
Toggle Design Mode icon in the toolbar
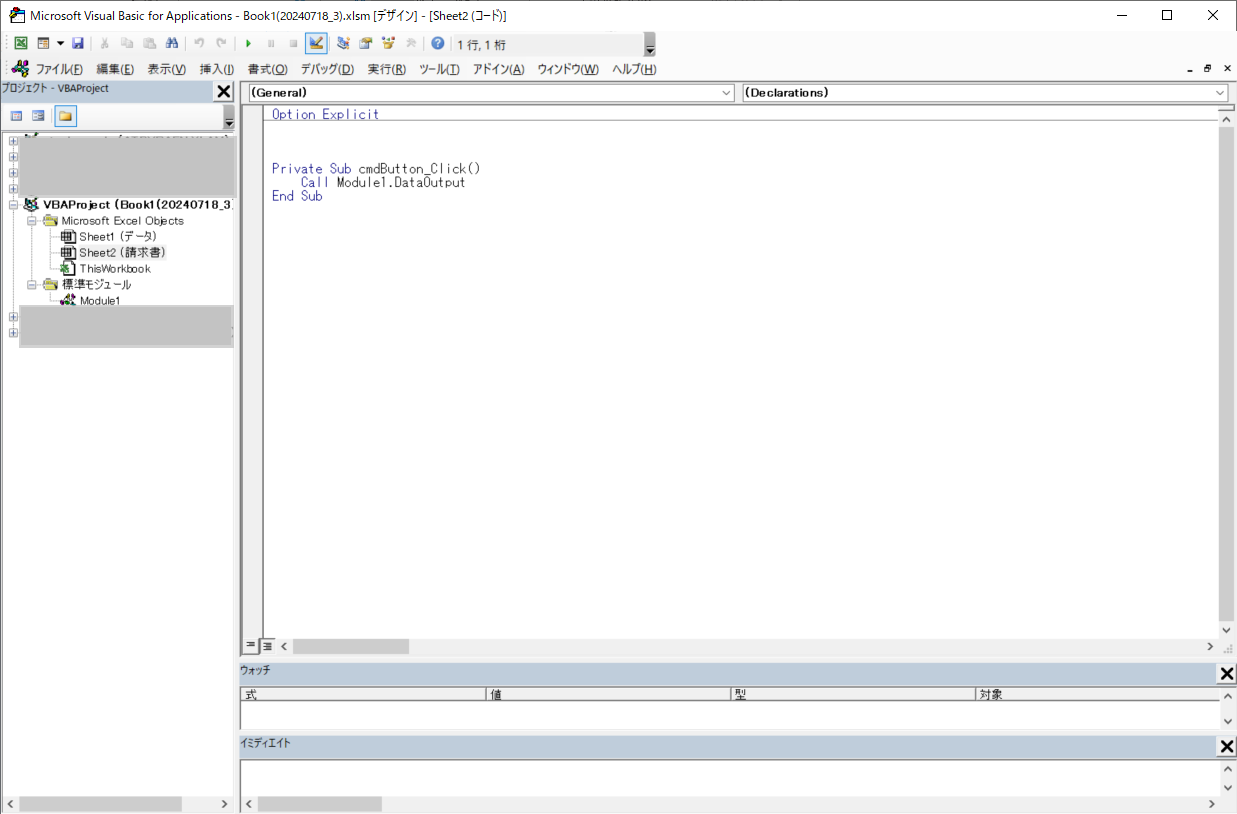(x=316, y=44)
